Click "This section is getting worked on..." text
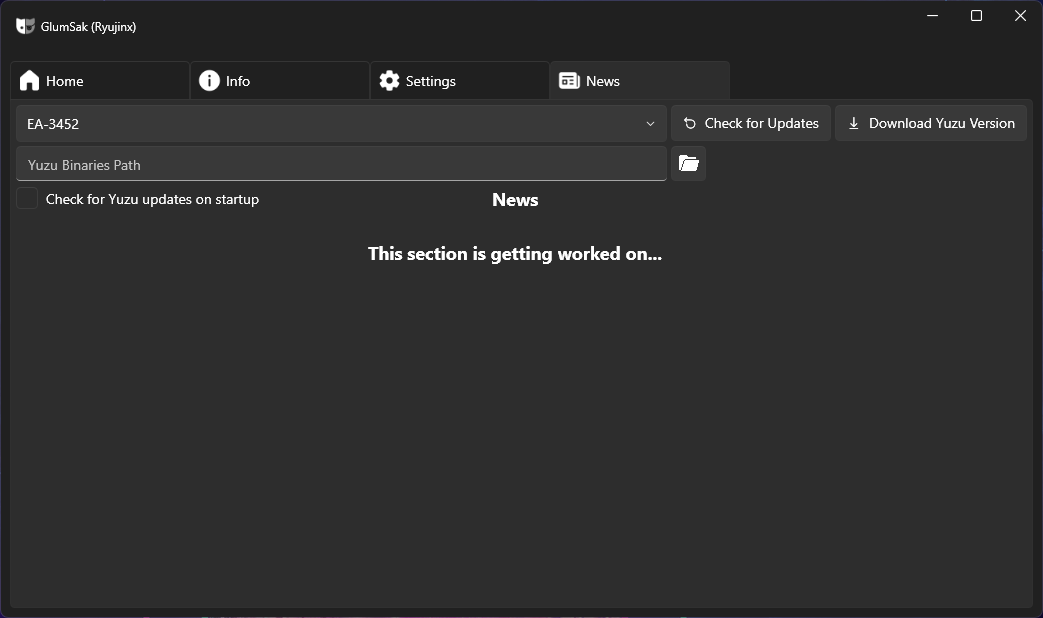 point(515,254)
